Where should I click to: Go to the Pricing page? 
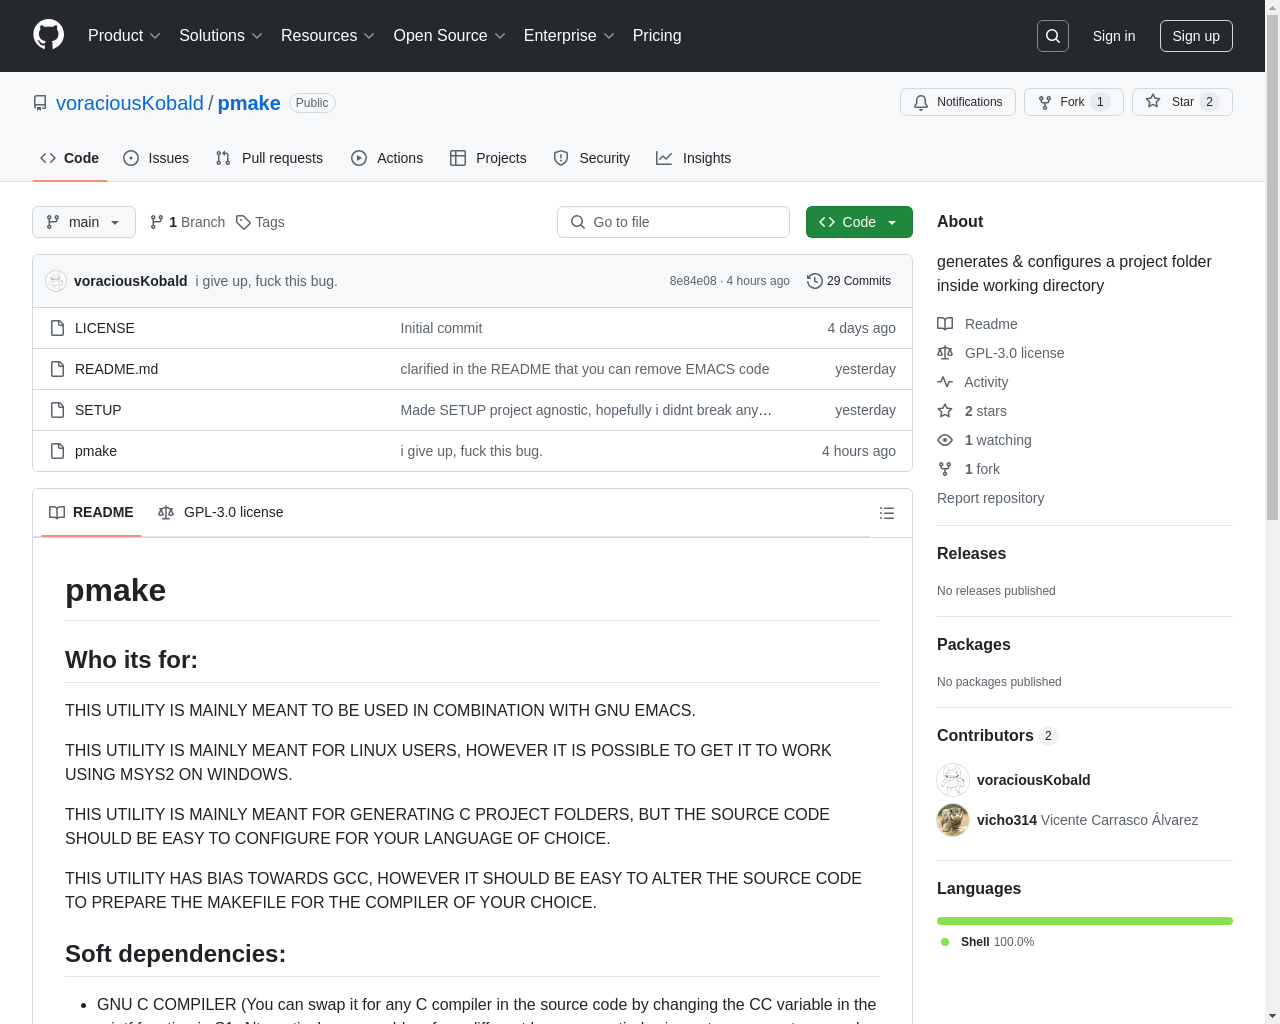[657, 36]
